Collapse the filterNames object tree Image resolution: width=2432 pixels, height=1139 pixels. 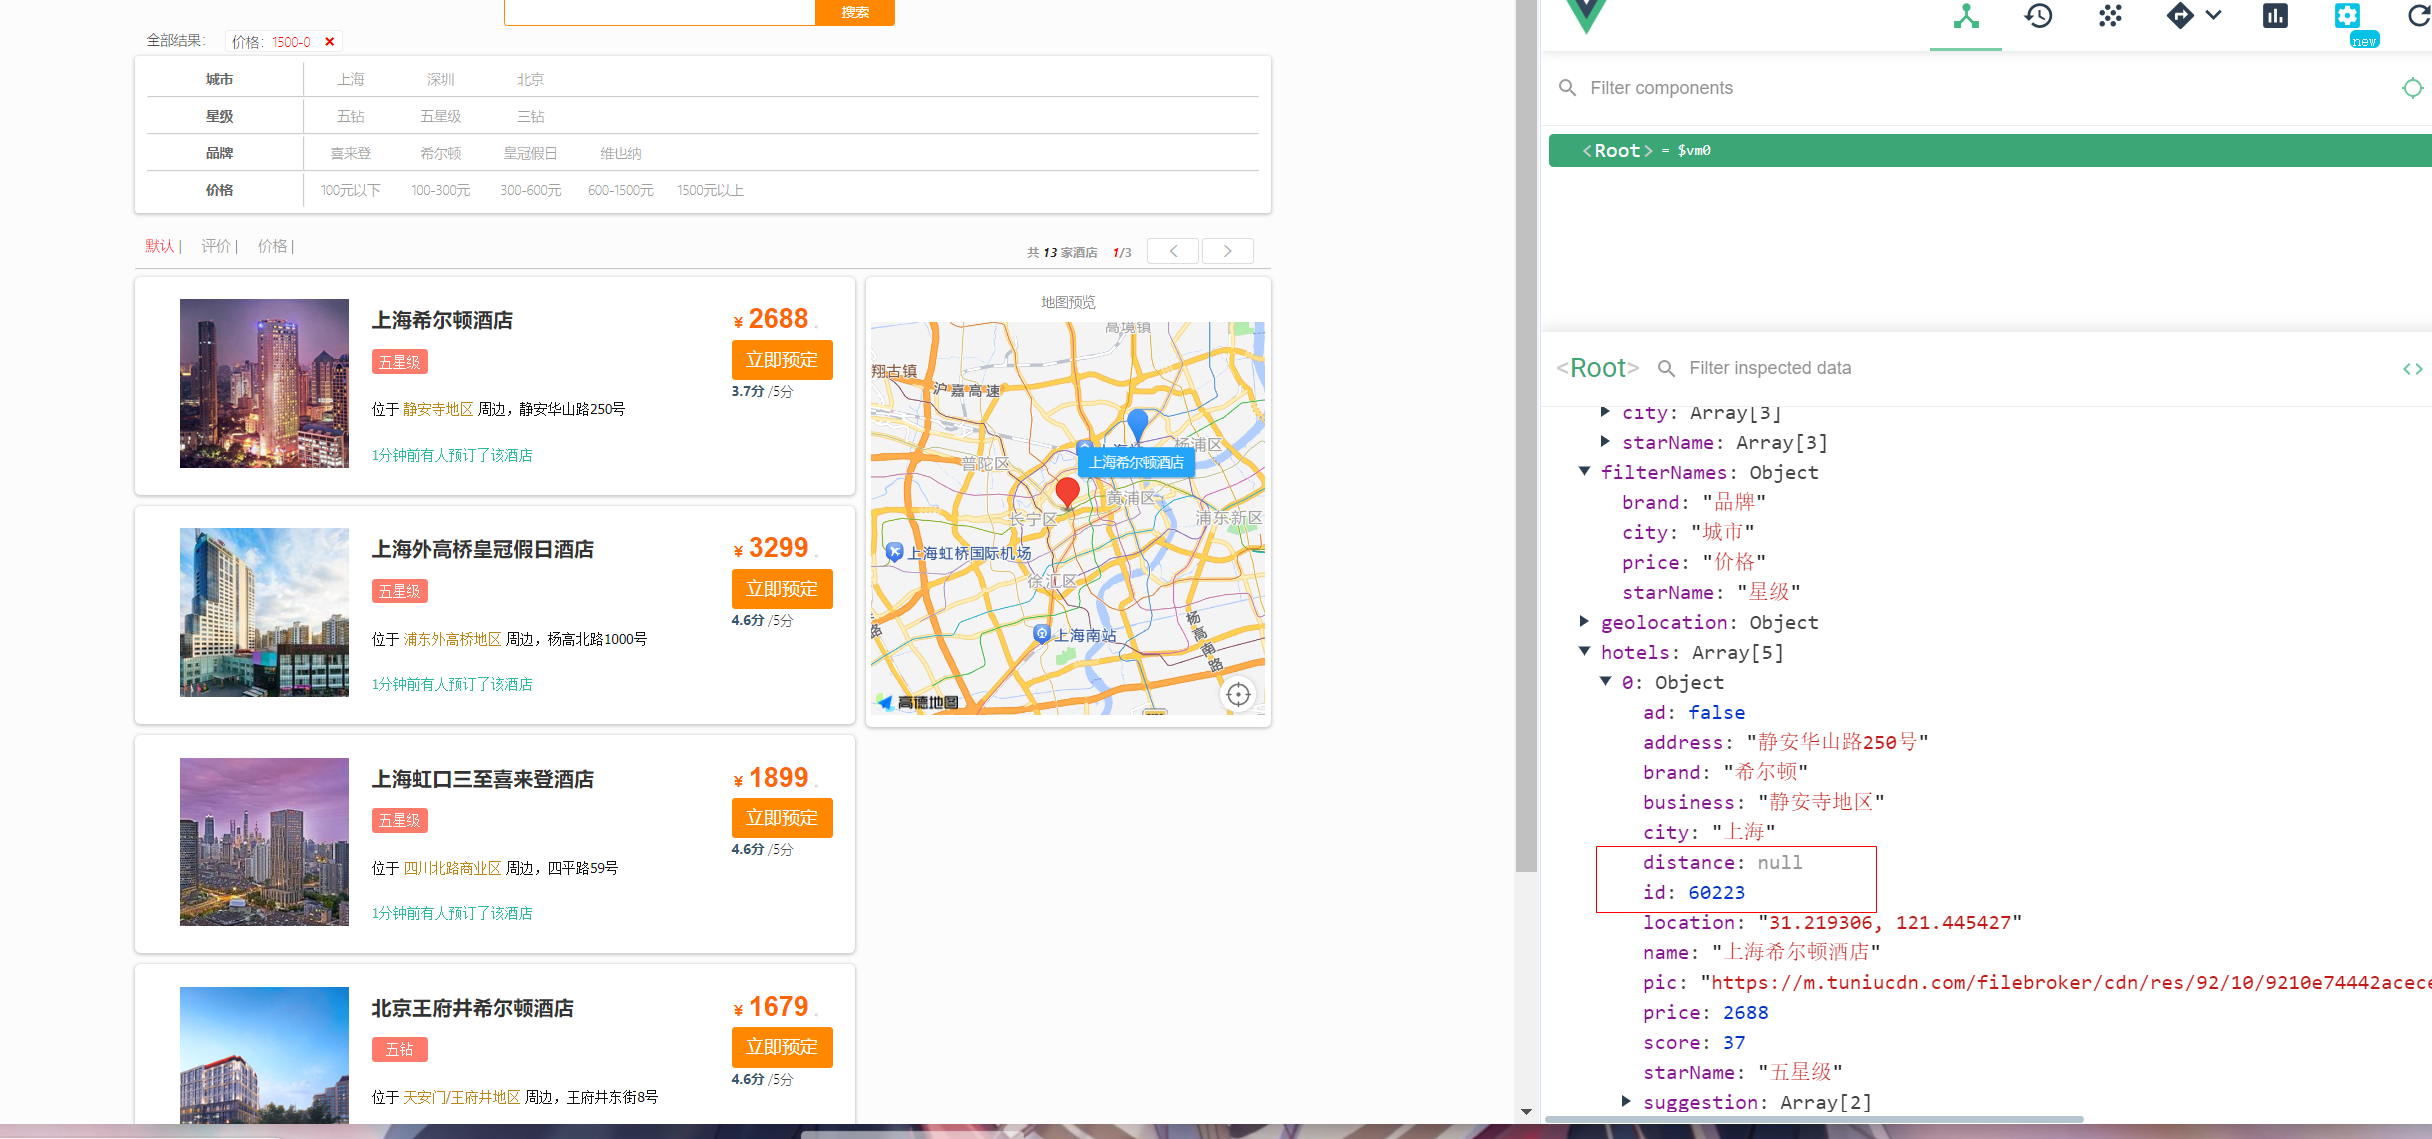click(1585, 471)
